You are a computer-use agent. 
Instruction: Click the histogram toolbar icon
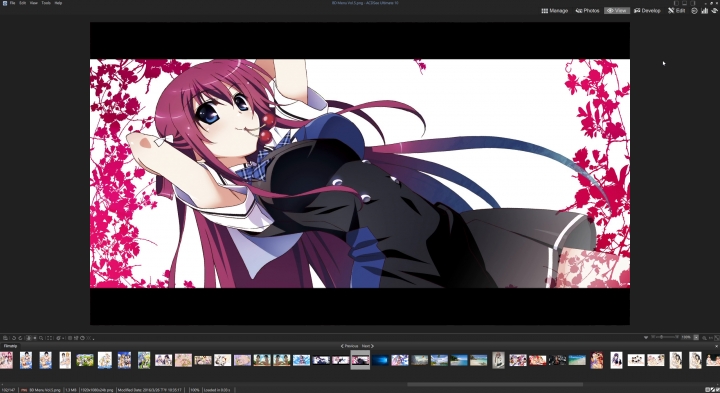pyautogui.click(x=76, y=338)
